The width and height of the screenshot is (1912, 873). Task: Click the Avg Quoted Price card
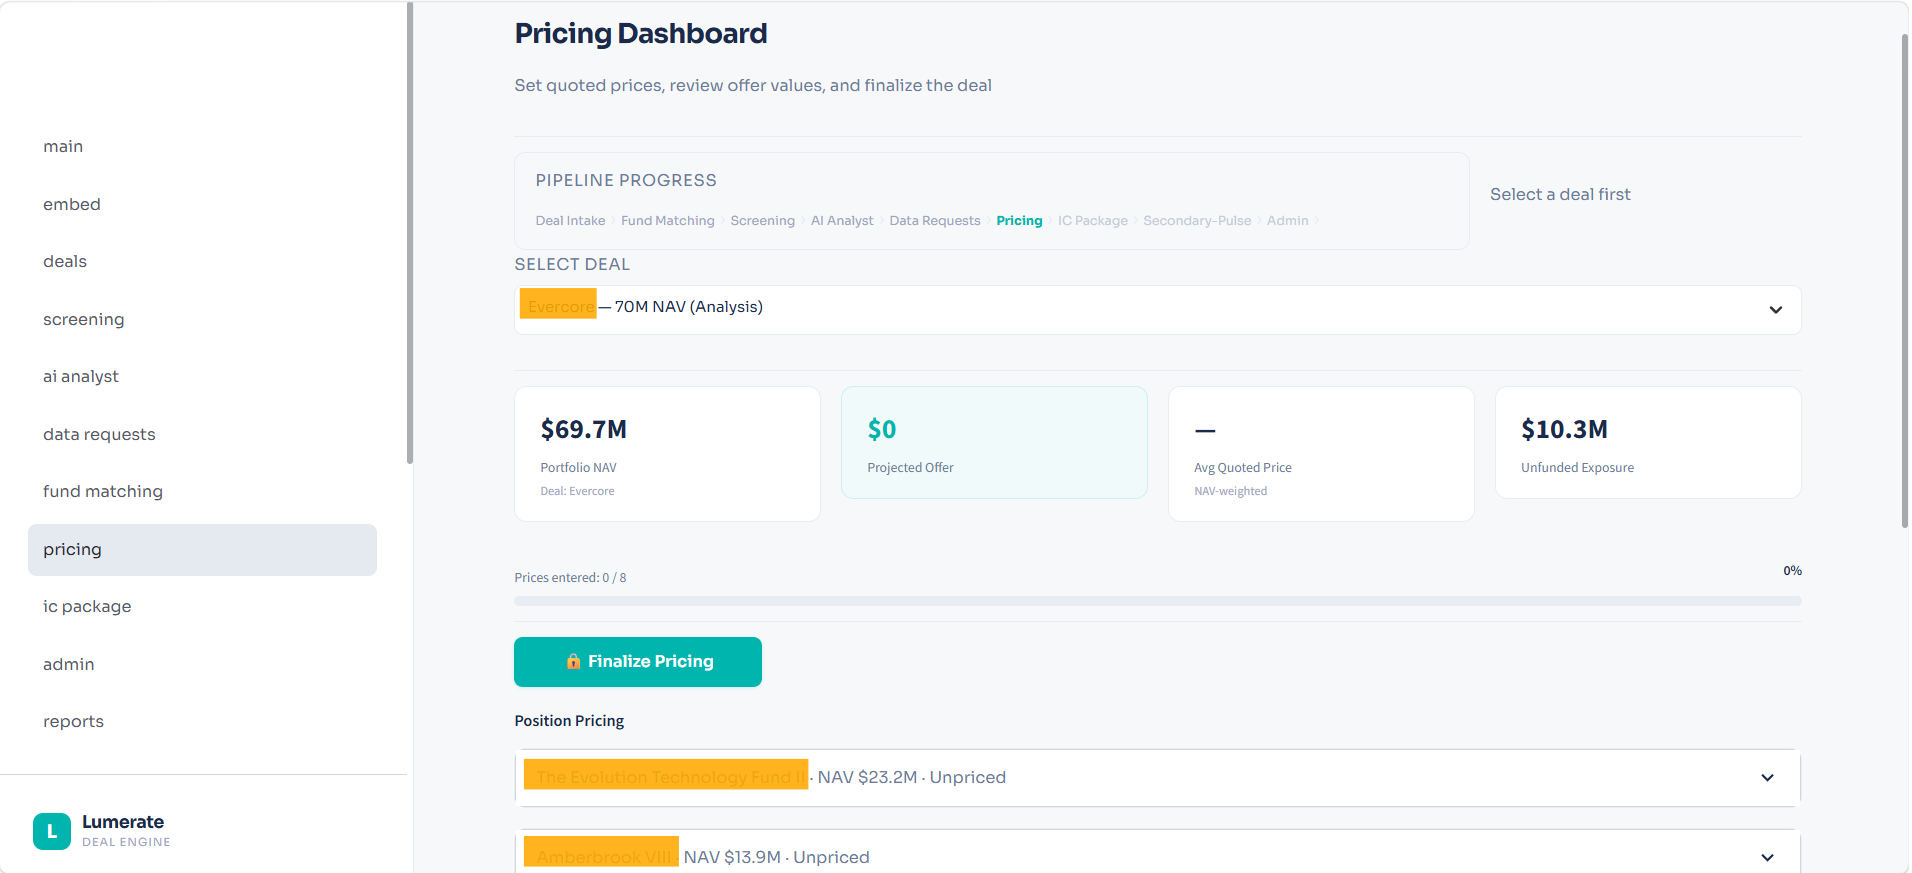pos(1321,454)
